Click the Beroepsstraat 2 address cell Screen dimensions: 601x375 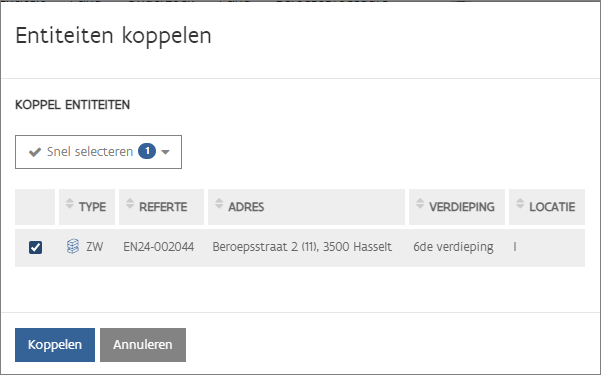pyautogui.click(x=302, y=247)
